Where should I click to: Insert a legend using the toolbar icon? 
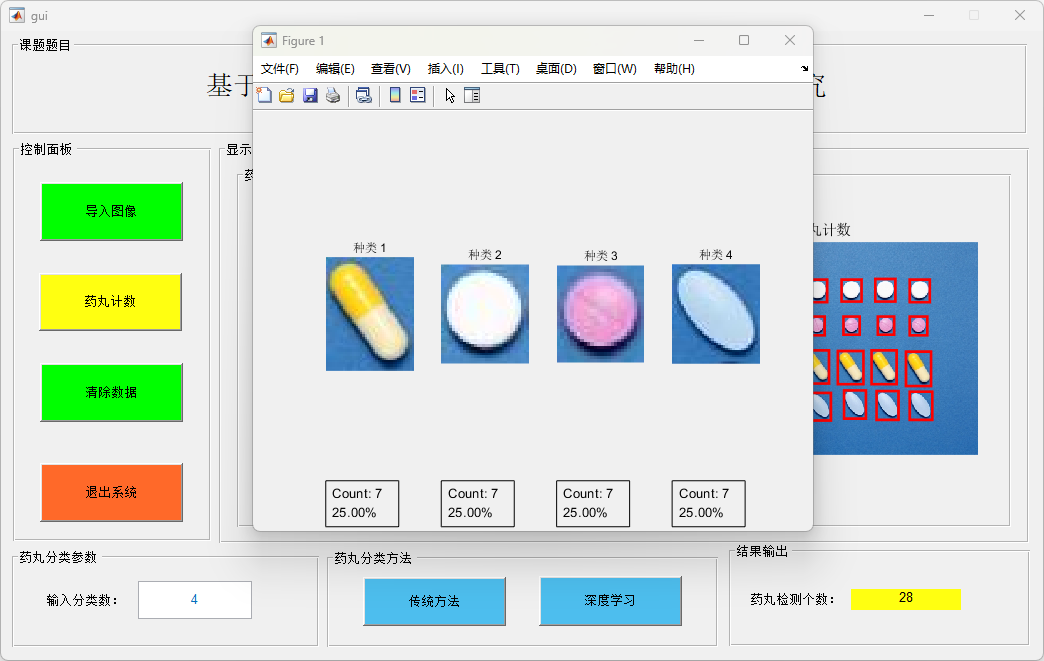(418, 95)
